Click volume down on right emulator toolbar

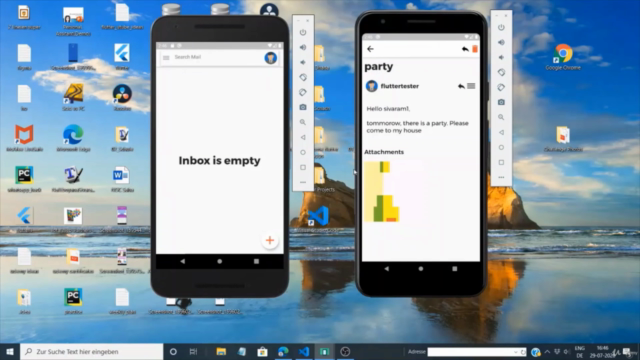click(501, 58)
